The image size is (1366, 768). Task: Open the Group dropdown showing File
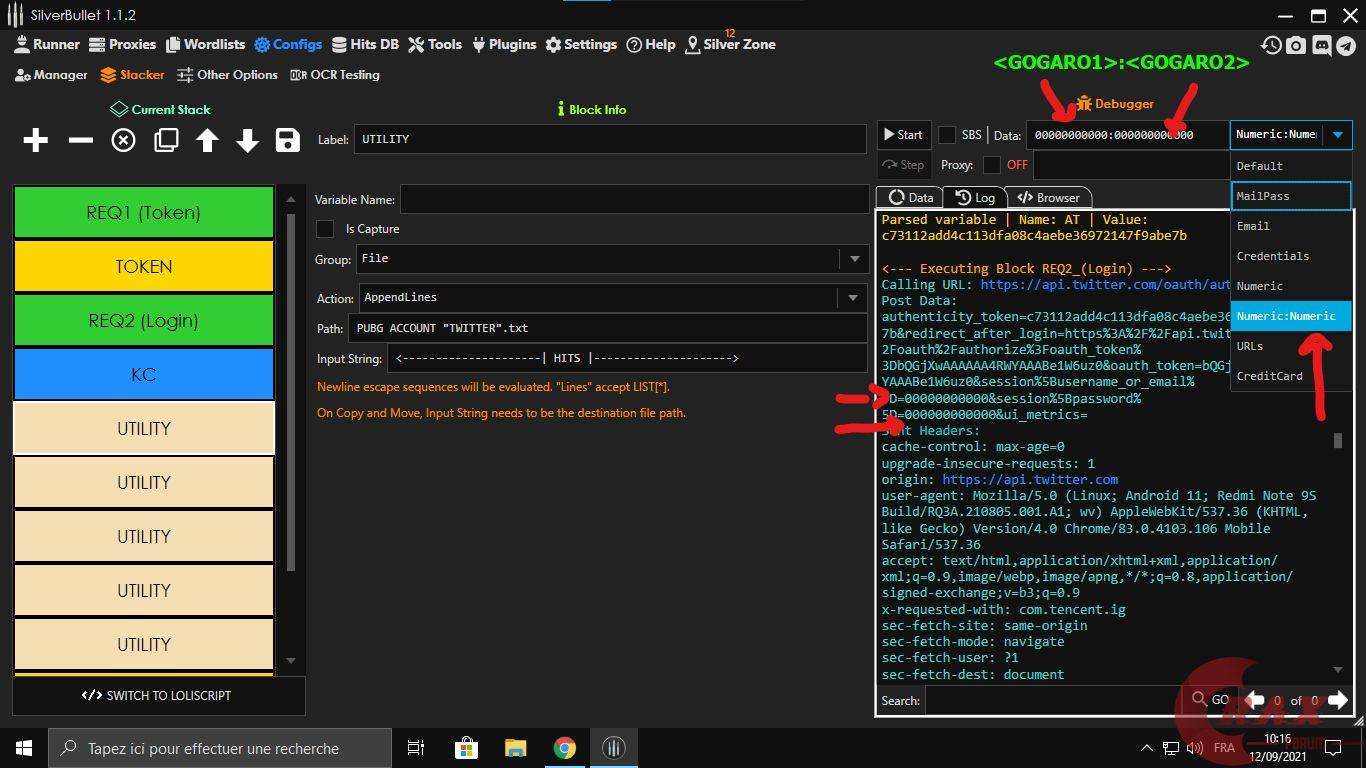(x=611, y=259)
